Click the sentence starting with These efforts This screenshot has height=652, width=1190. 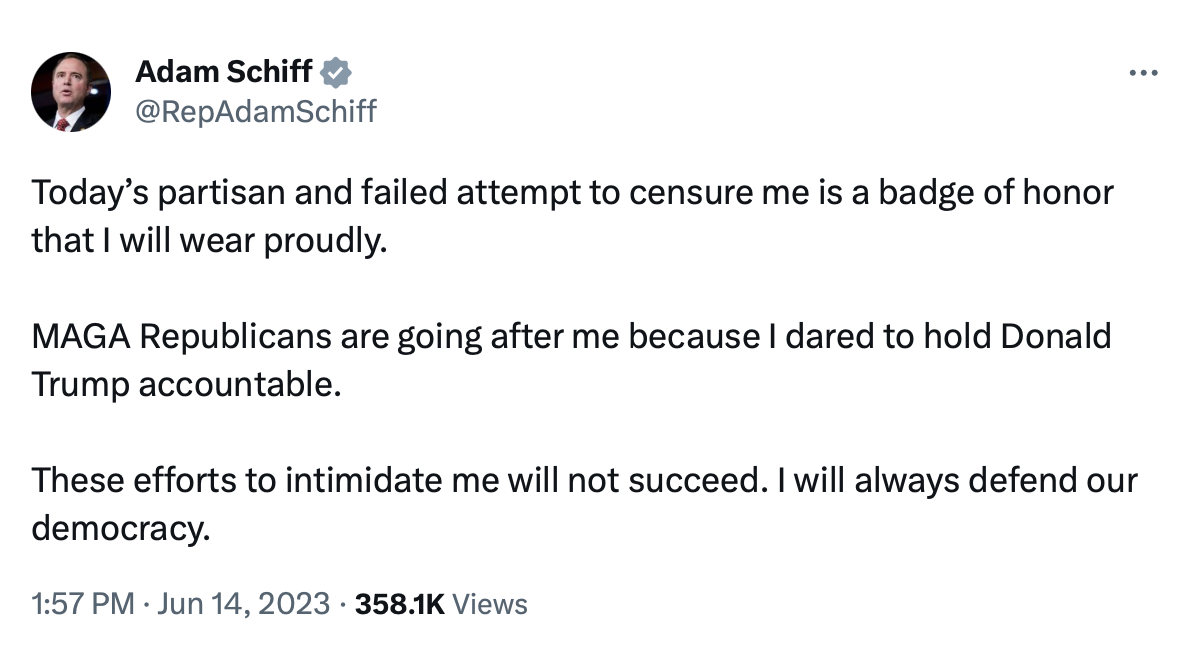tap(584, 505)
